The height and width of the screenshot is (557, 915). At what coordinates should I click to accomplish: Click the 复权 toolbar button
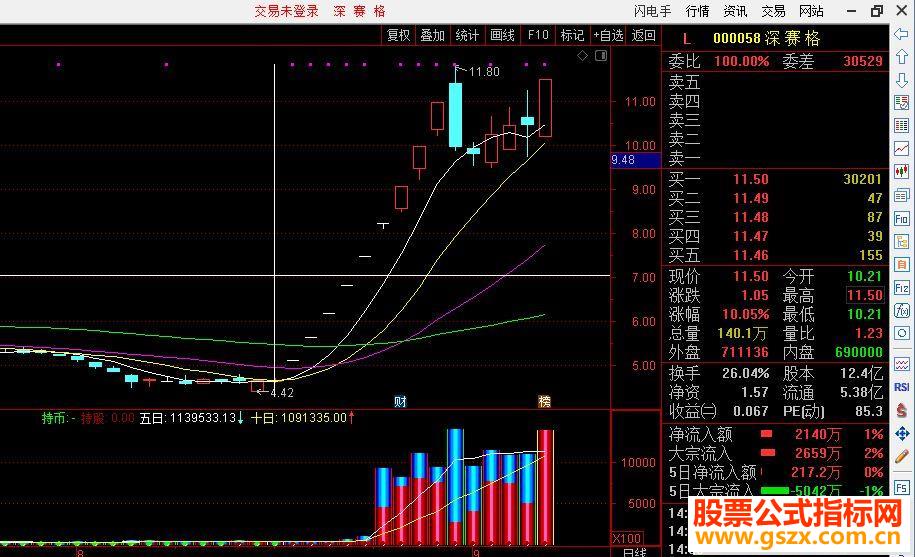coord(399,36)
